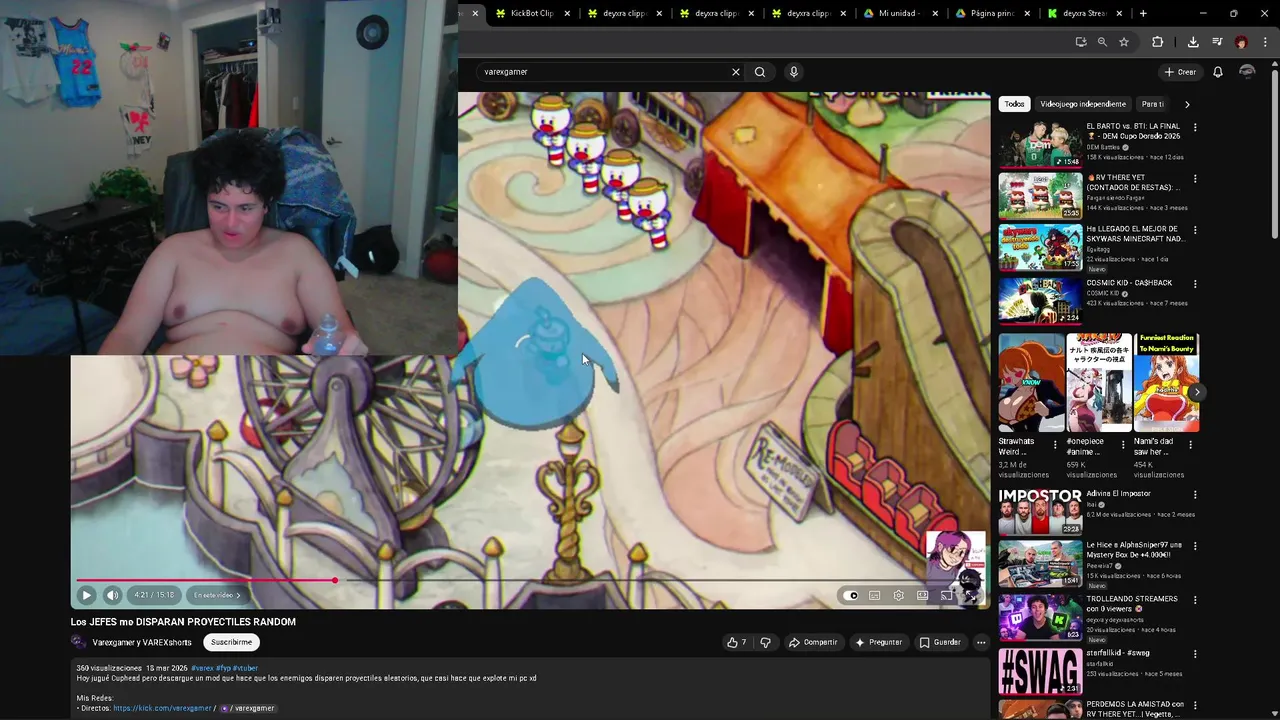The height and width of the screenshot is (720, 1280).
Task: Open Chrome three-dot menu
Action: click(1265, 42)
